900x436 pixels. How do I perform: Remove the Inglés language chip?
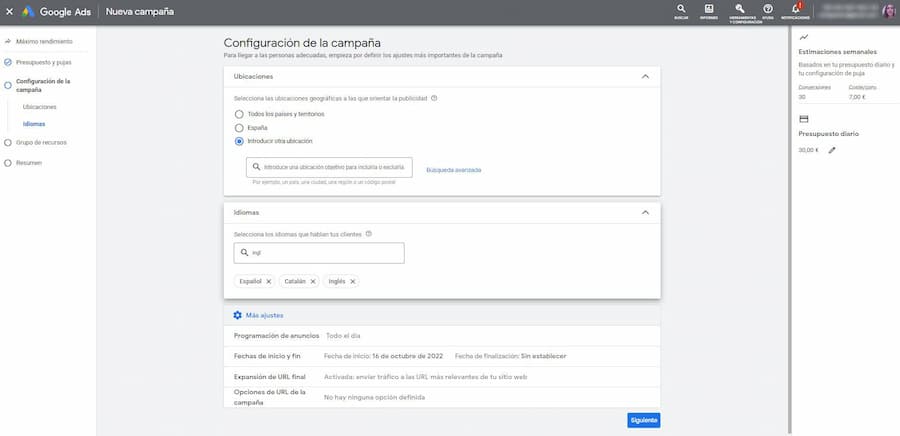[x=353, y=282]
